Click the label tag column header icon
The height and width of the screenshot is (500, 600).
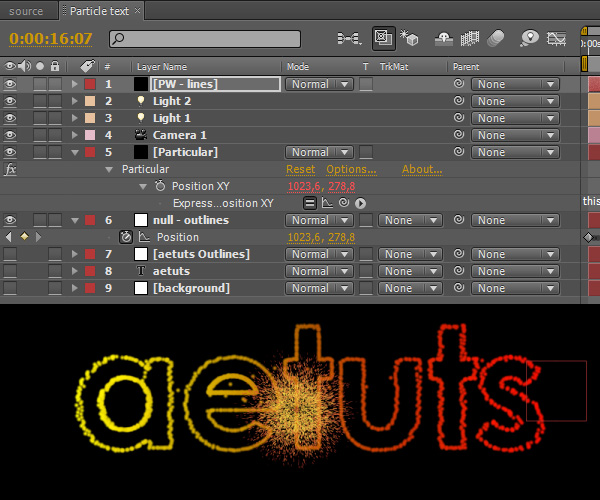click(88, 66)
